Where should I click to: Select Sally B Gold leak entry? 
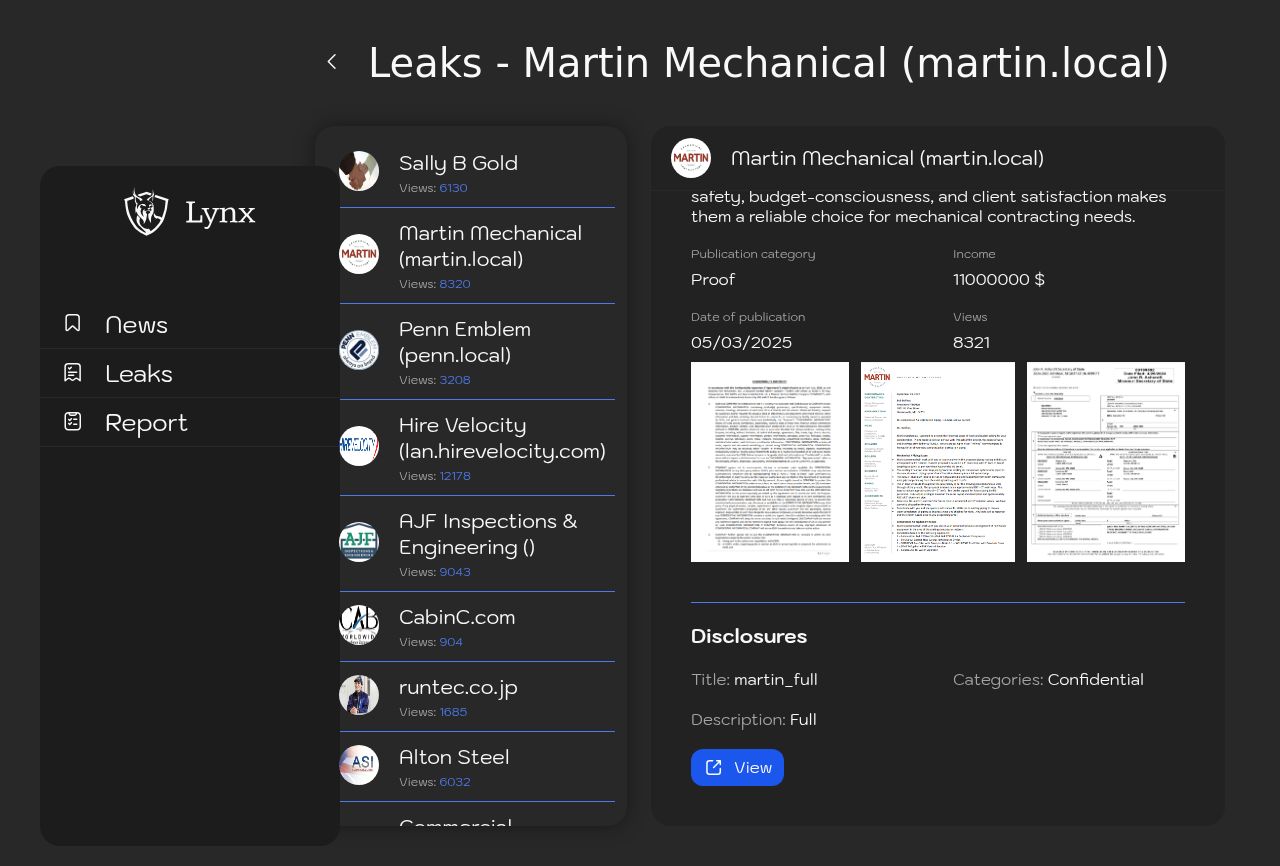477,172
